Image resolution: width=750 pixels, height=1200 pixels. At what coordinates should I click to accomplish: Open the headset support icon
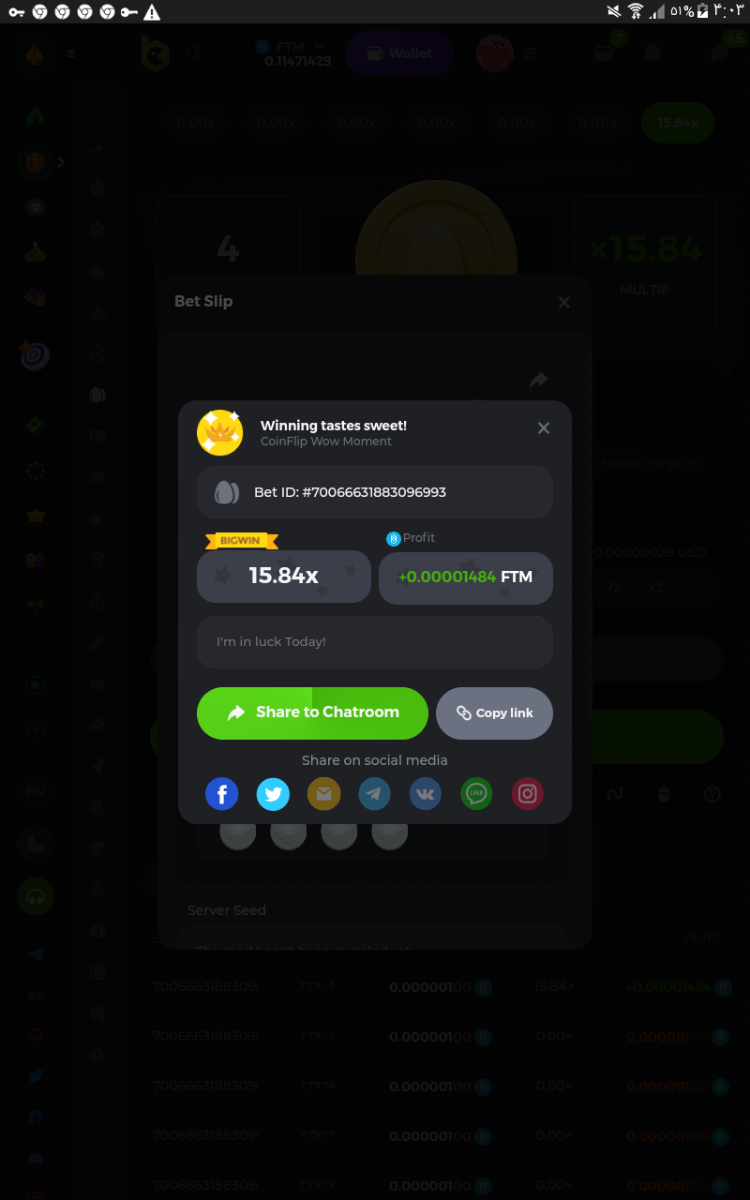pyautogui.click(x=36, y=897)
